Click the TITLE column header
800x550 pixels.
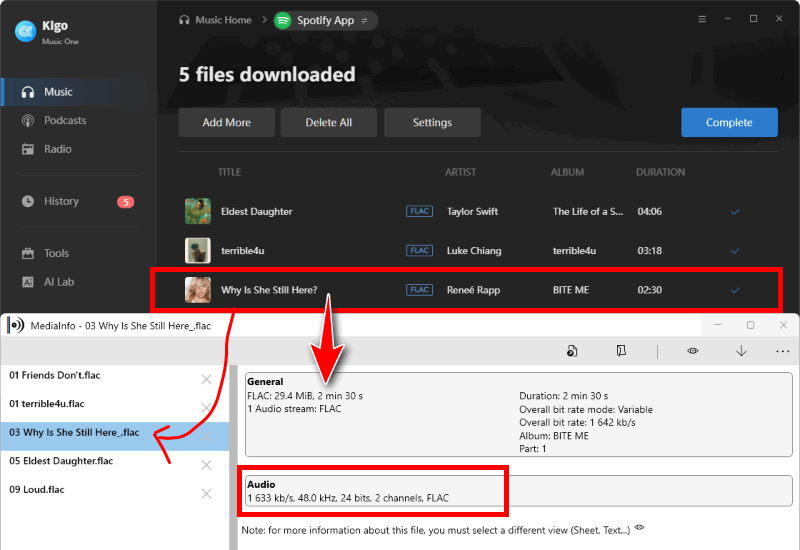(230, 172)
